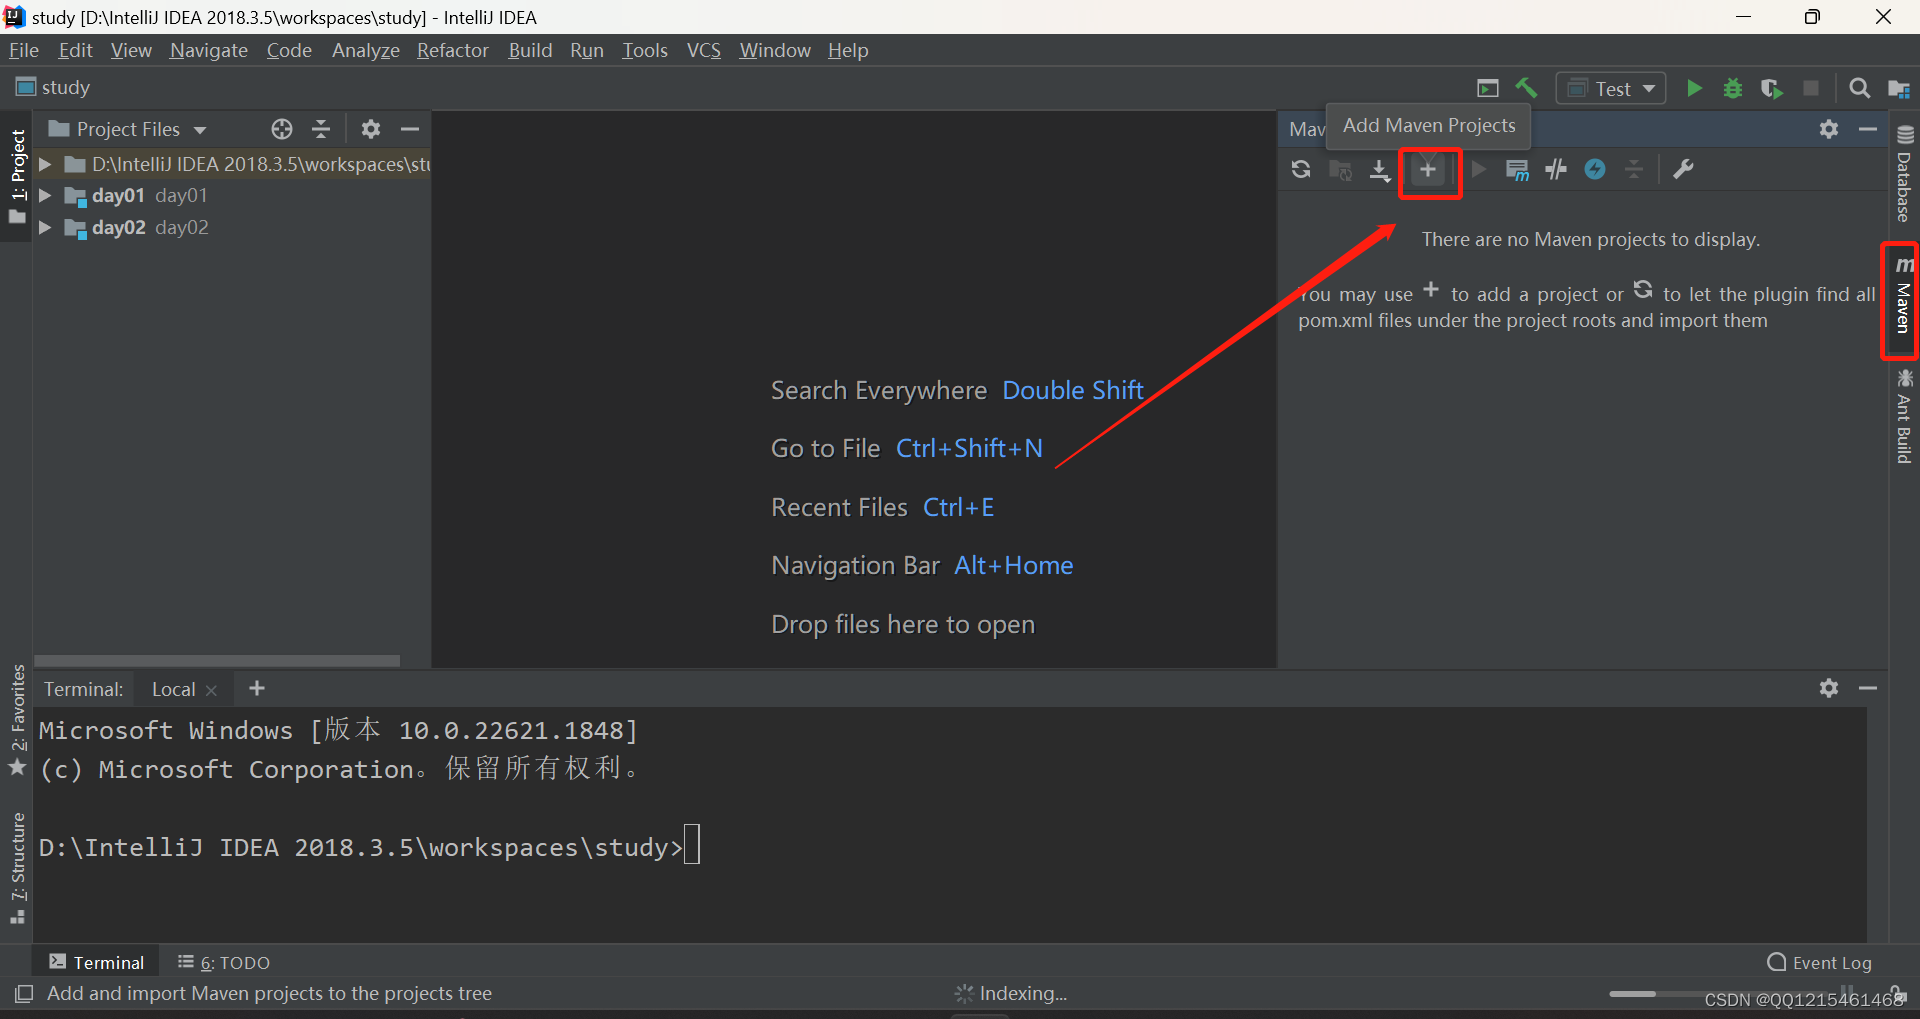Viewport: 1920px width, 1019px height.
Task: Click Build Project hammer icon
Action: pyautogui.click(x=1526, y=88)
